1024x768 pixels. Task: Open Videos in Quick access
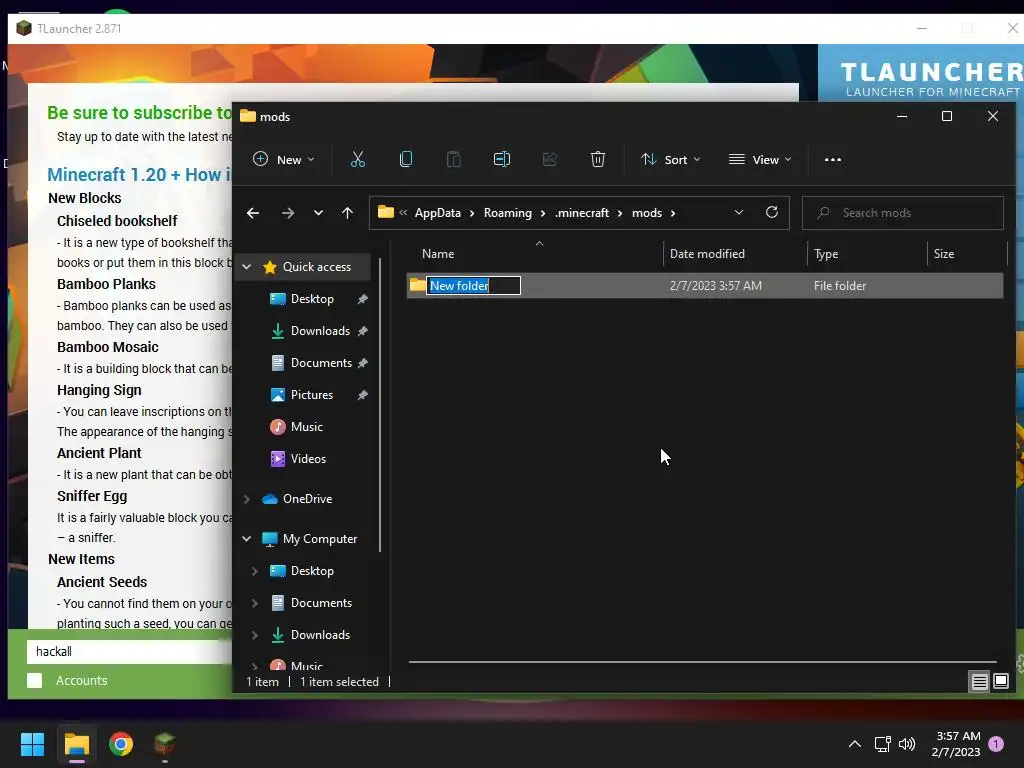coord(308,458)
